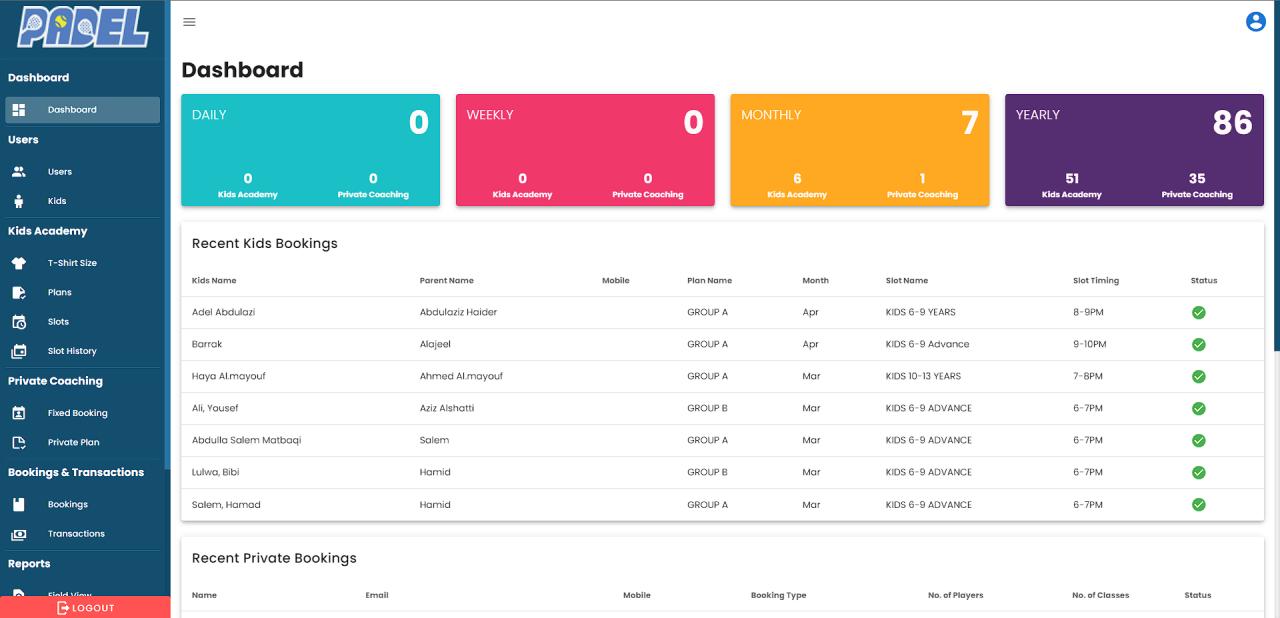This screenshot has height=618, width=1280.
Task: Click the Plans document icon
Action: [19, 292]
